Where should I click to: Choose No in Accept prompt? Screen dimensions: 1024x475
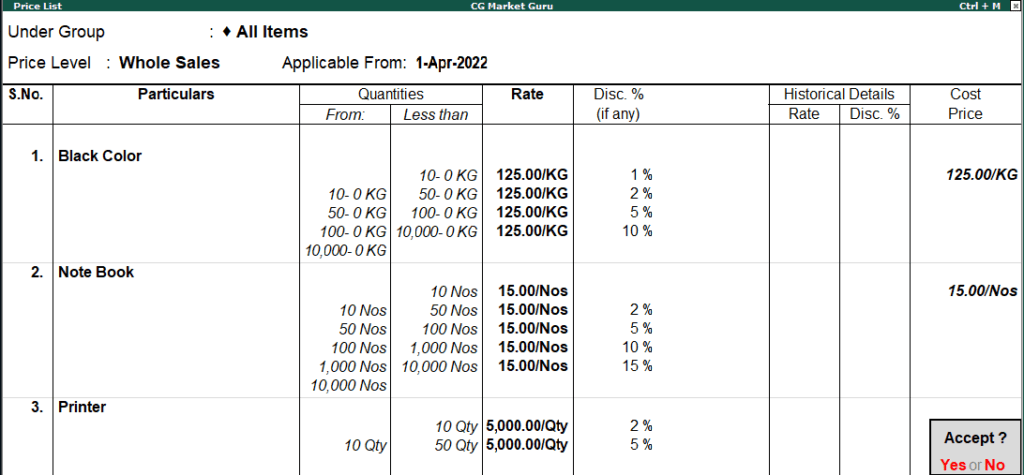[995, 465]
